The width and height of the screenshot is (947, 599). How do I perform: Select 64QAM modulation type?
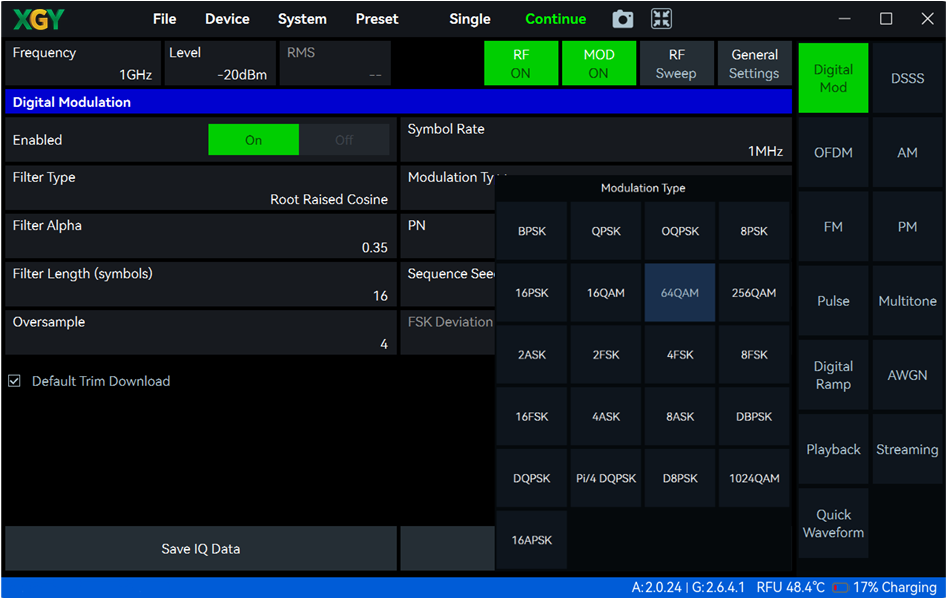[x=680, y=293]
